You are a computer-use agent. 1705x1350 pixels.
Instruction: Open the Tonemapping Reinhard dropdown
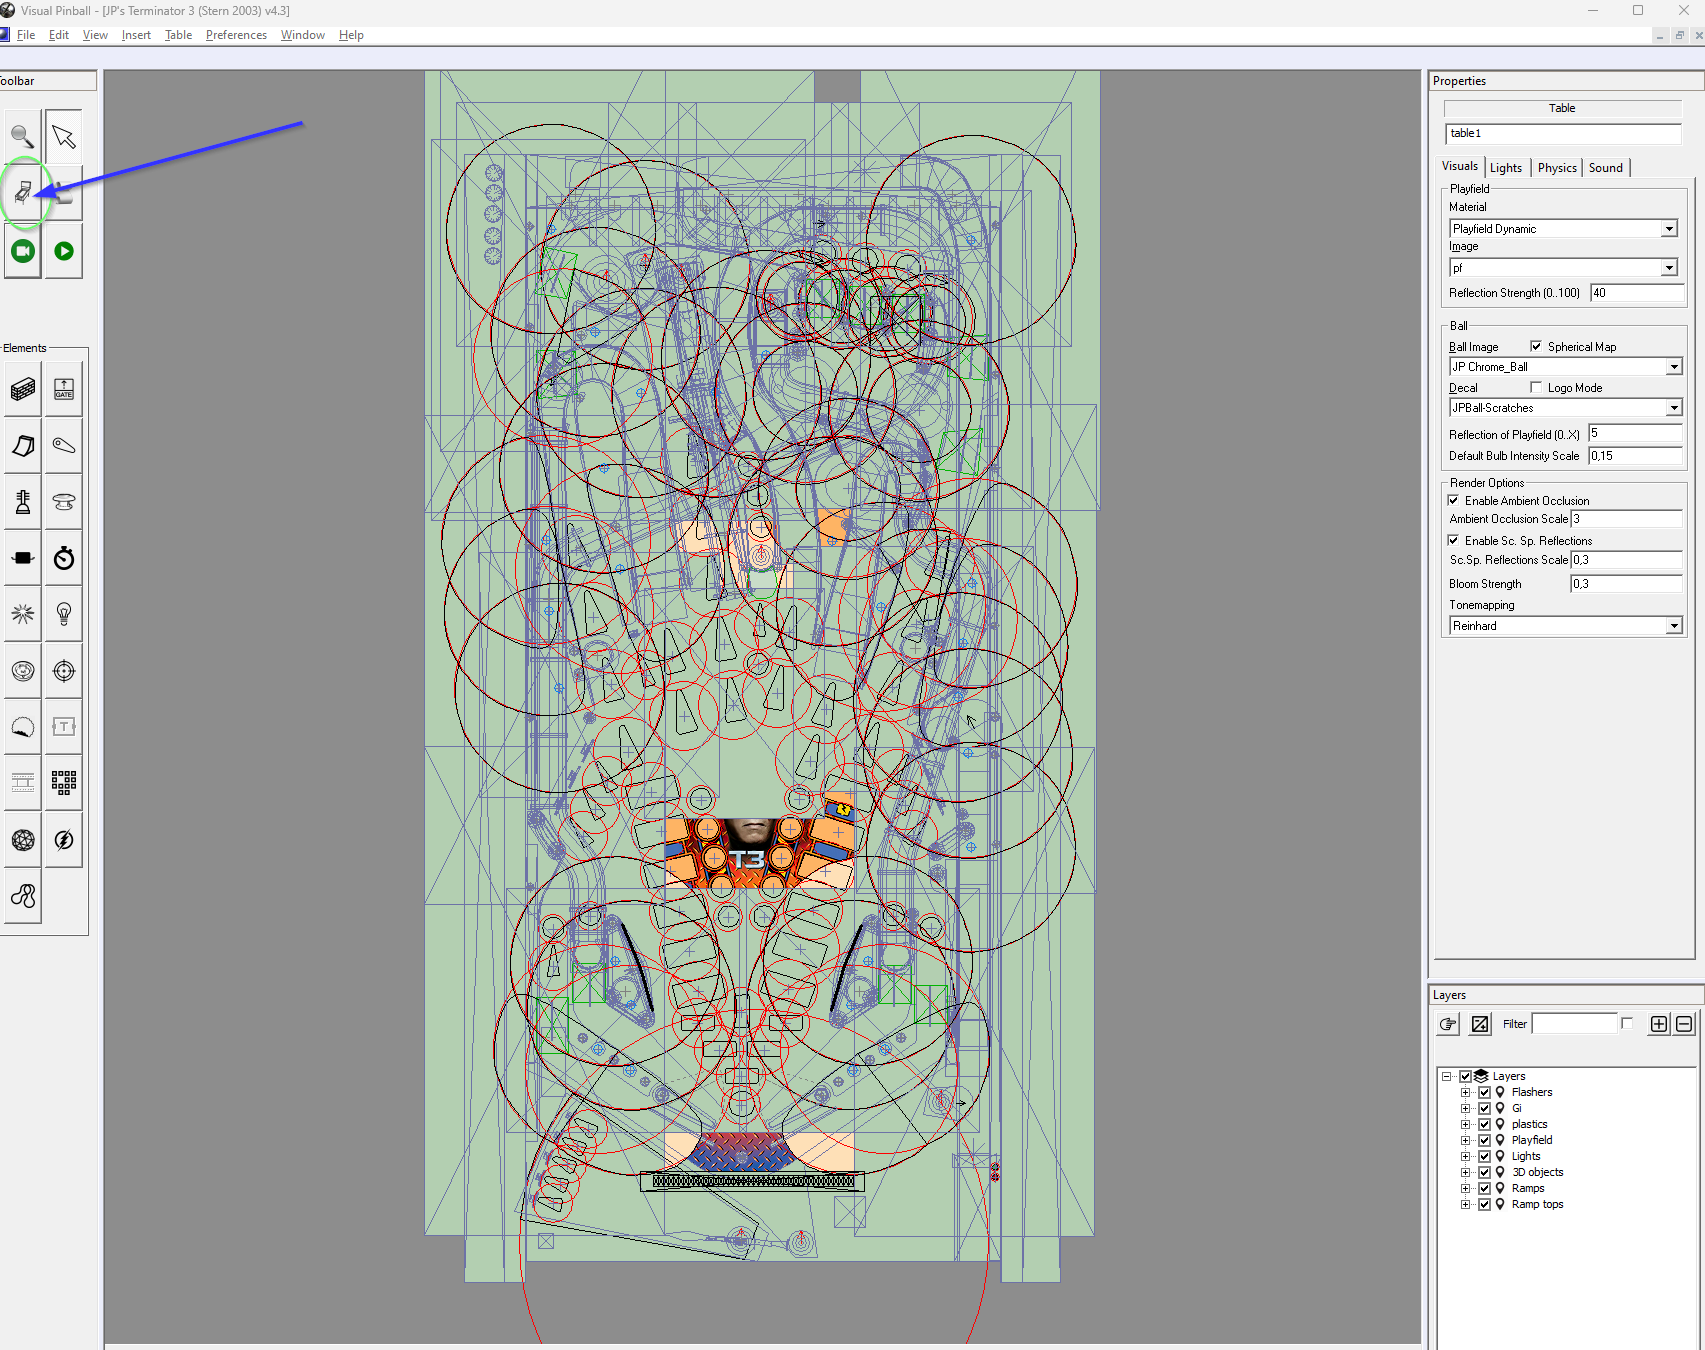[1566, 626]
